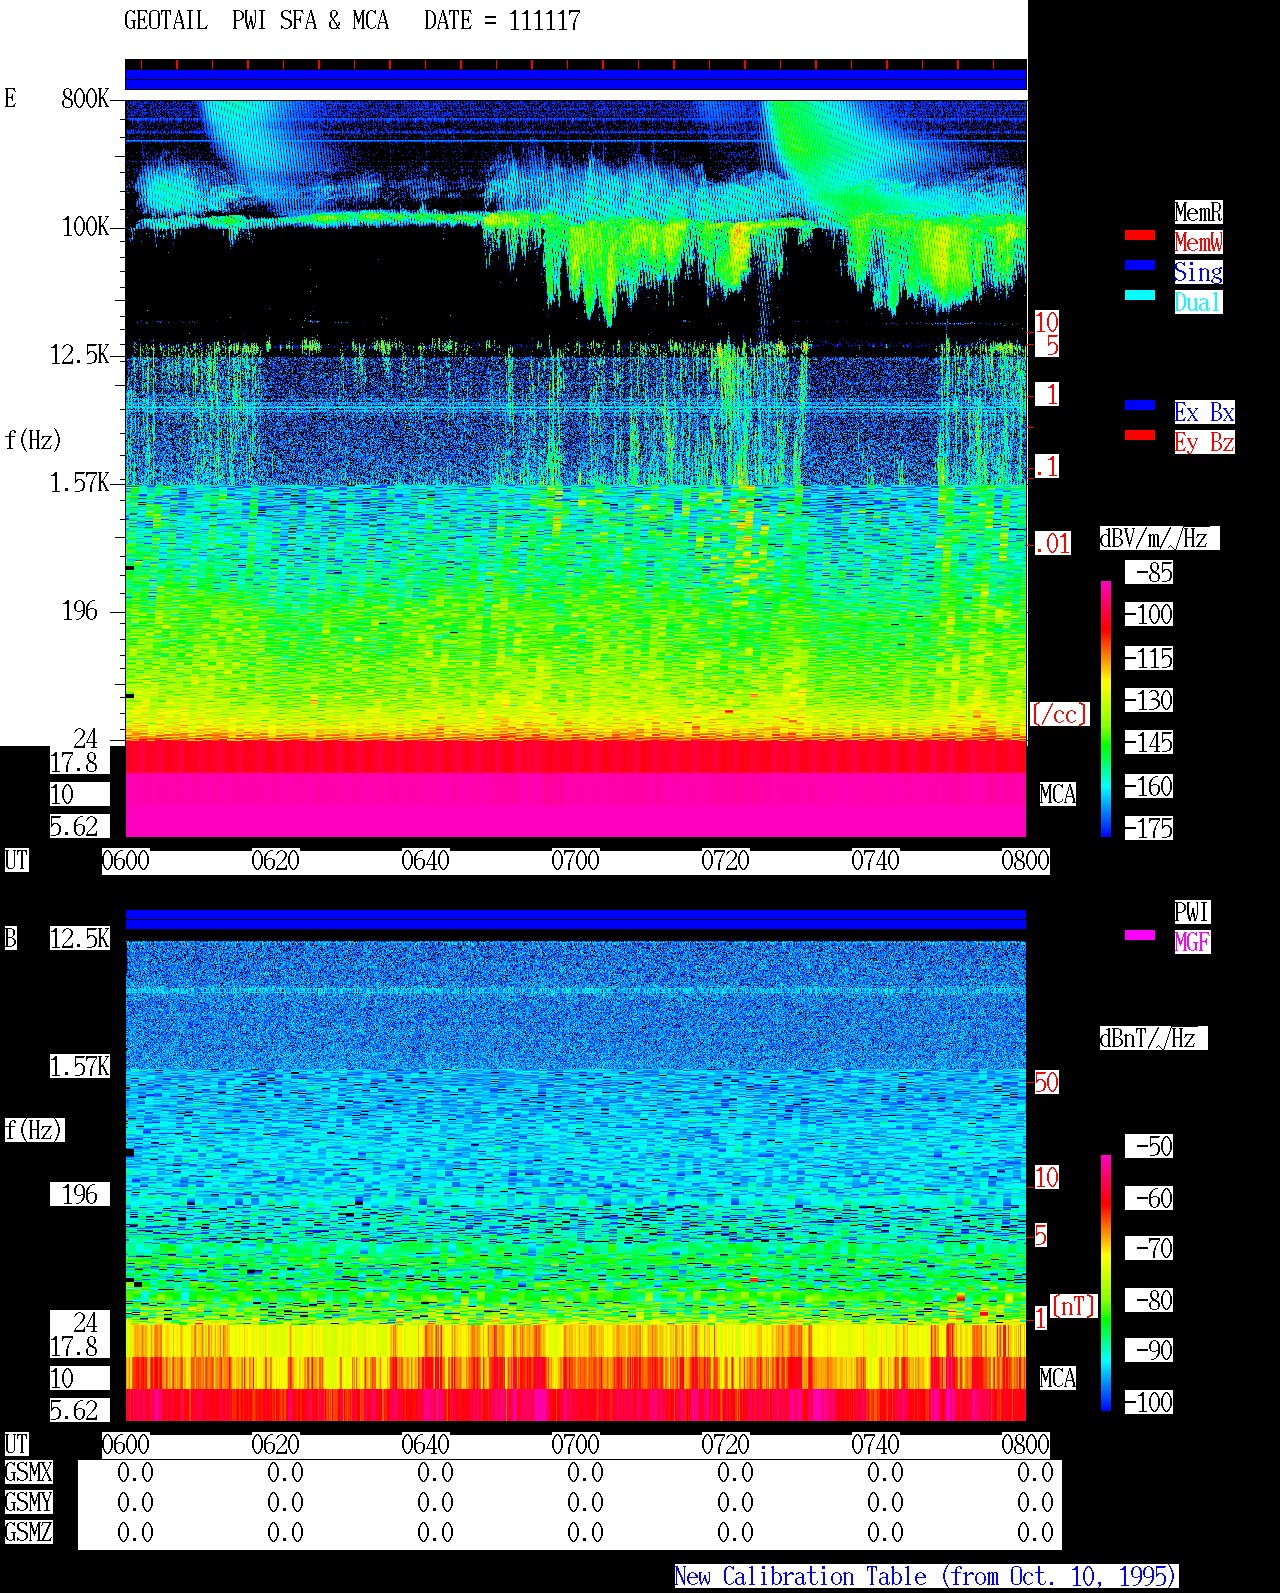Click 0640 on lower panel time axis

point(425,1445)
